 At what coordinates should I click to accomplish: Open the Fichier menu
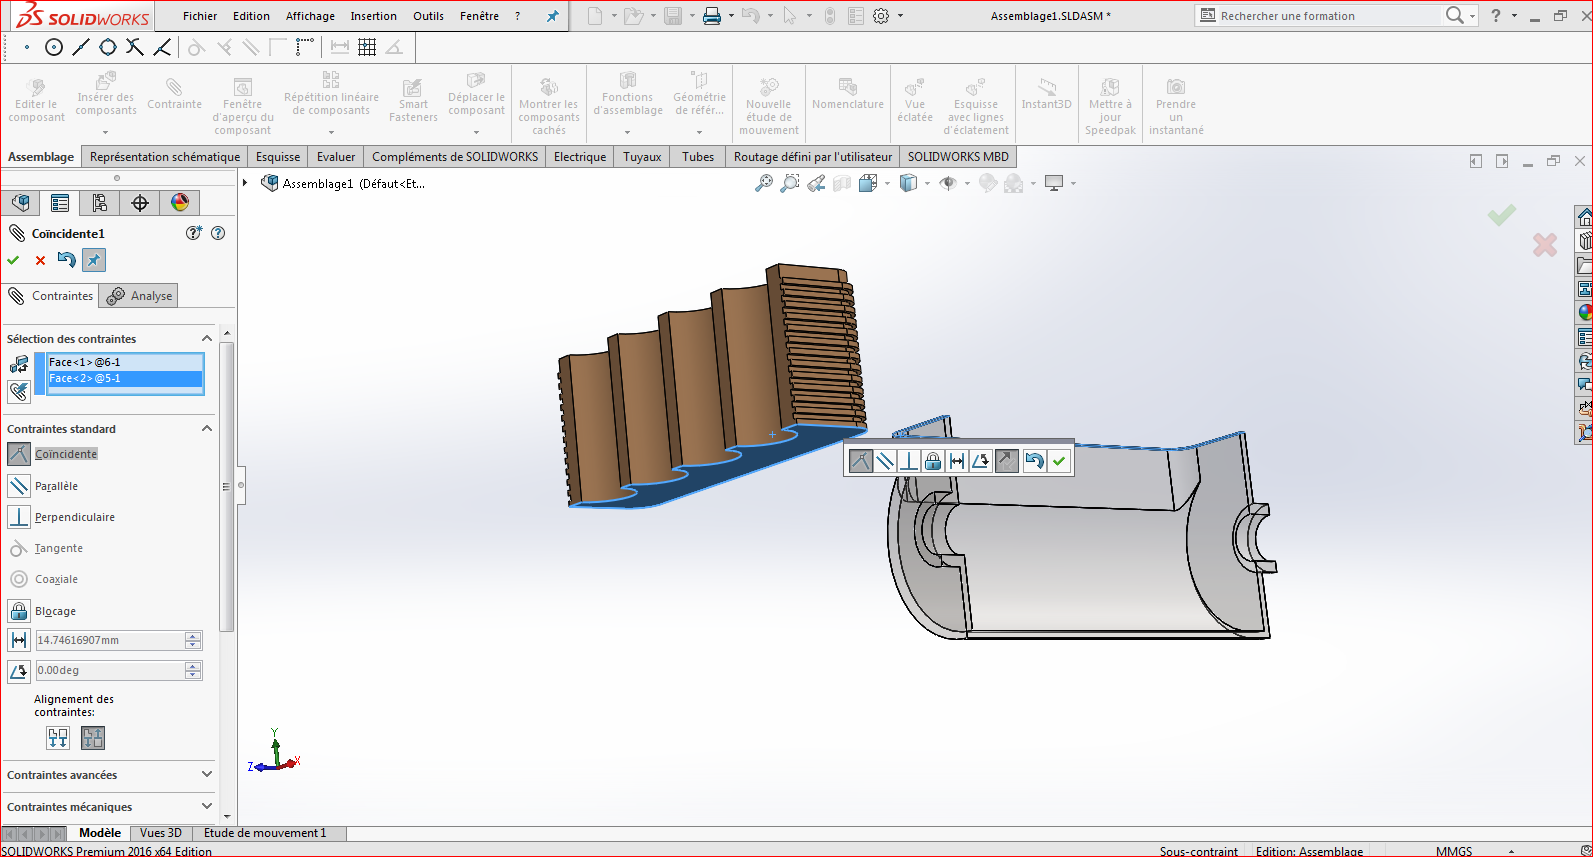pyautogui.click(x=200, y=16)
